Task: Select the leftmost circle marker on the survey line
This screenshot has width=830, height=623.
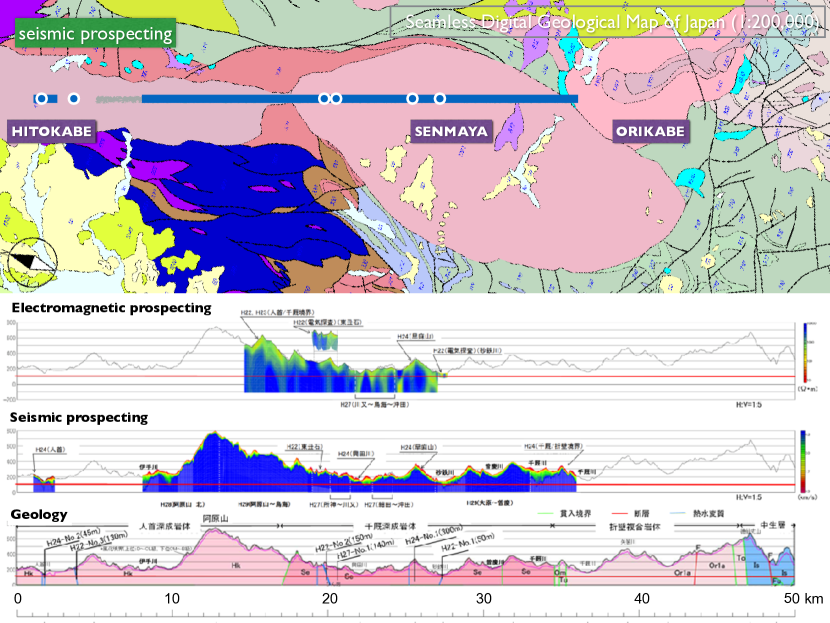Action: tap(42, 98)
